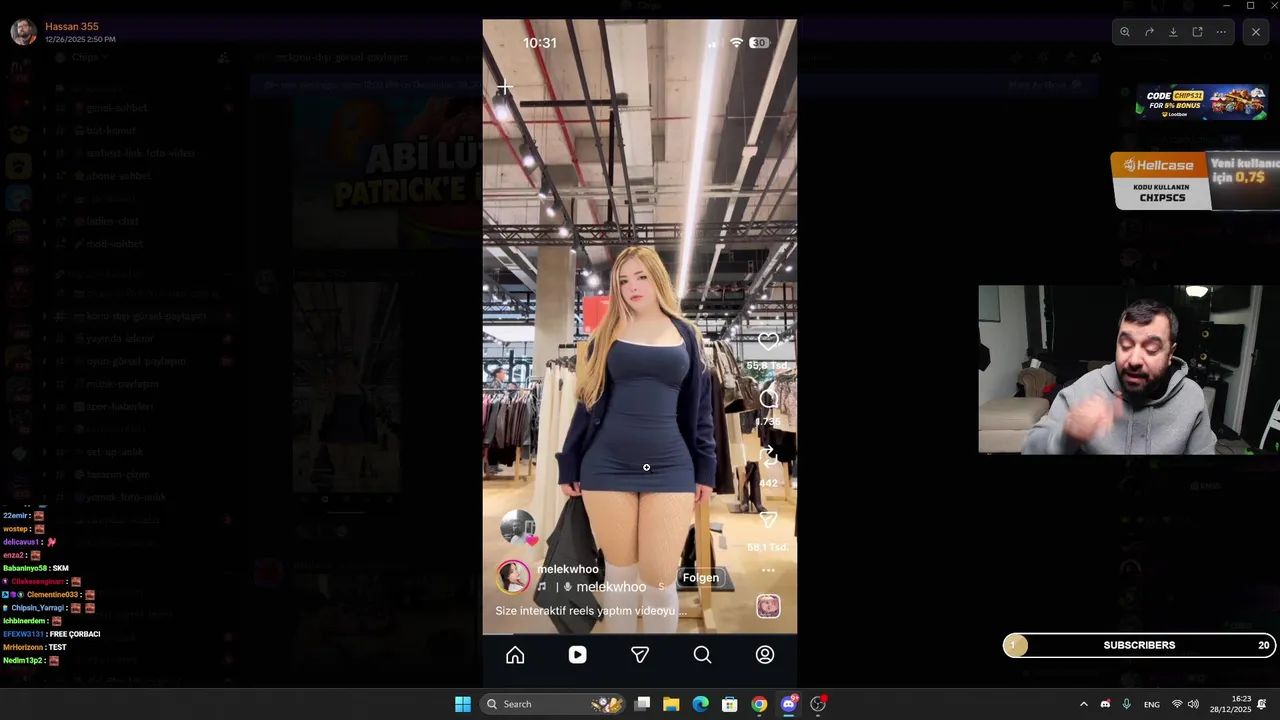This screenshot has height=720, width=1280.
Task: Switch input language via the ENG indicator
Action: click(x=1152, y=704)
